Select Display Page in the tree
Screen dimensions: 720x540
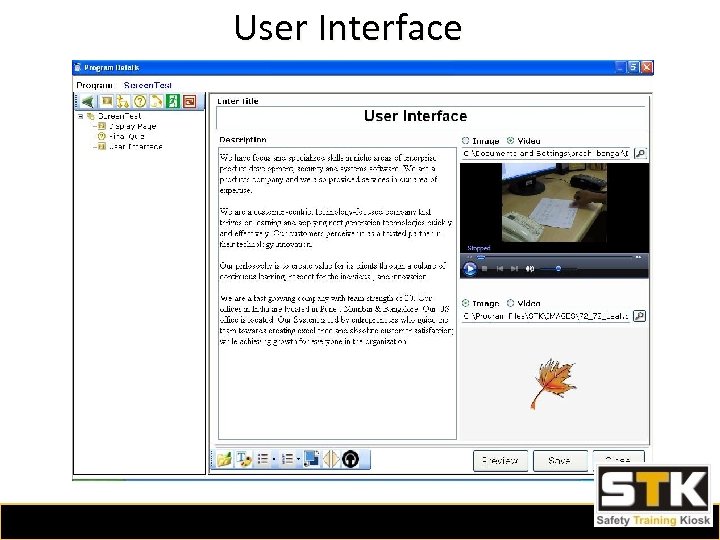click(133, 126)
